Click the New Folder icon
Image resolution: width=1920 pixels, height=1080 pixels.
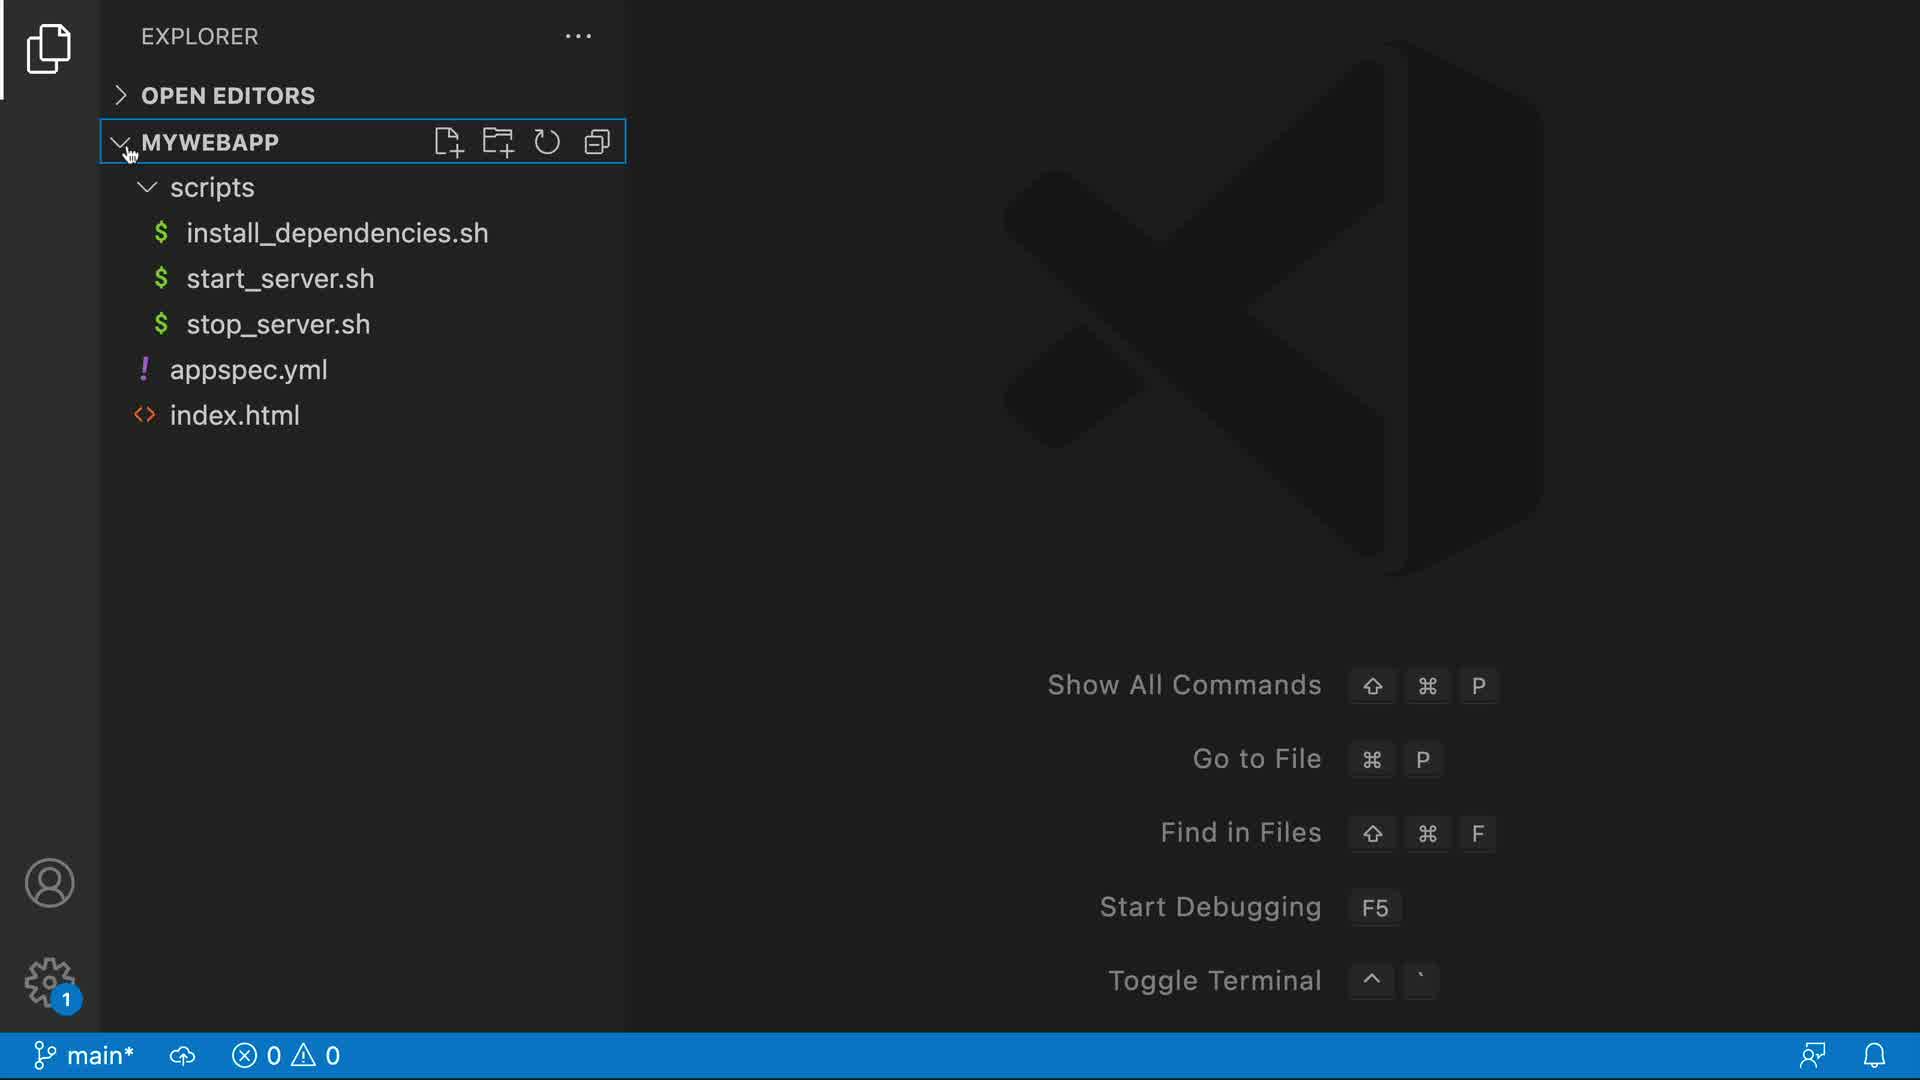pos(498,142)
